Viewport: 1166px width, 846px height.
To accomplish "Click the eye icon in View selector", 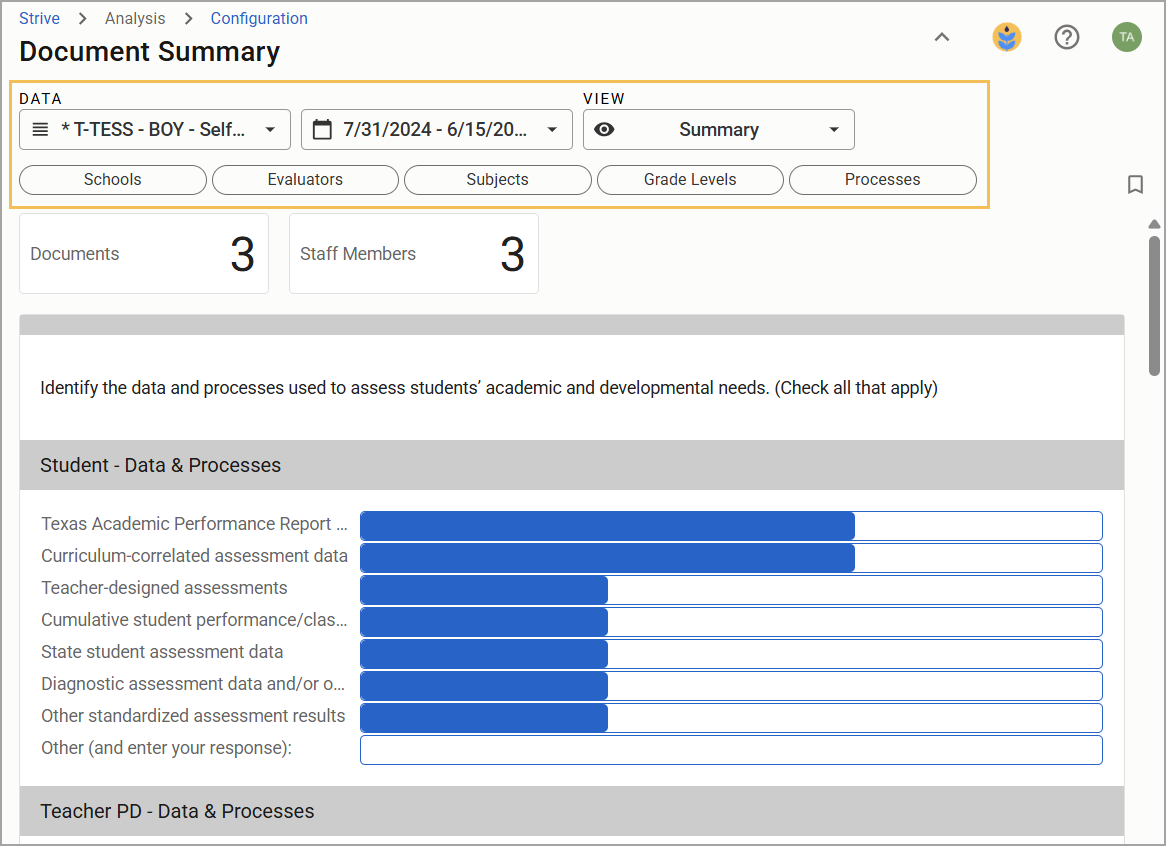I will pos(605,129).
